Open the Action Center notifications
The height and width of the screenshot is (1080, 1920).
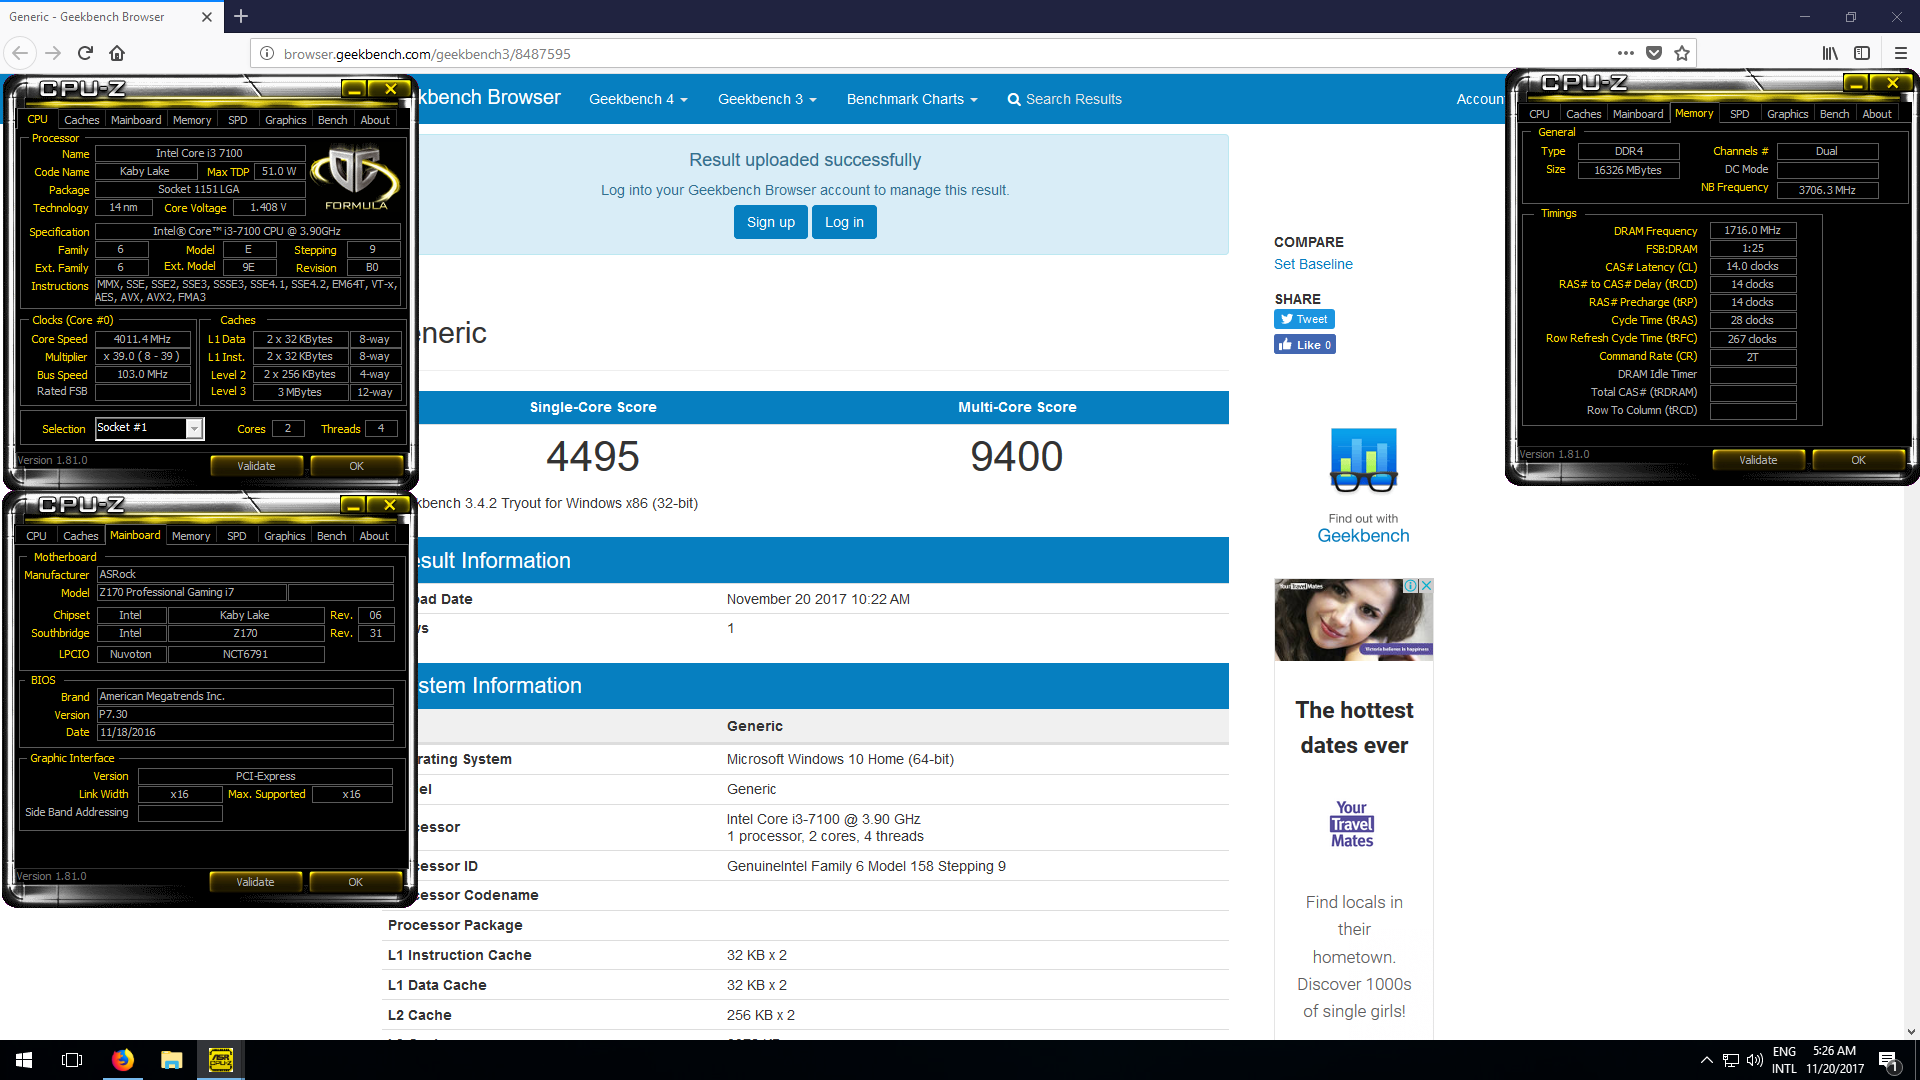[1888, 1061]
